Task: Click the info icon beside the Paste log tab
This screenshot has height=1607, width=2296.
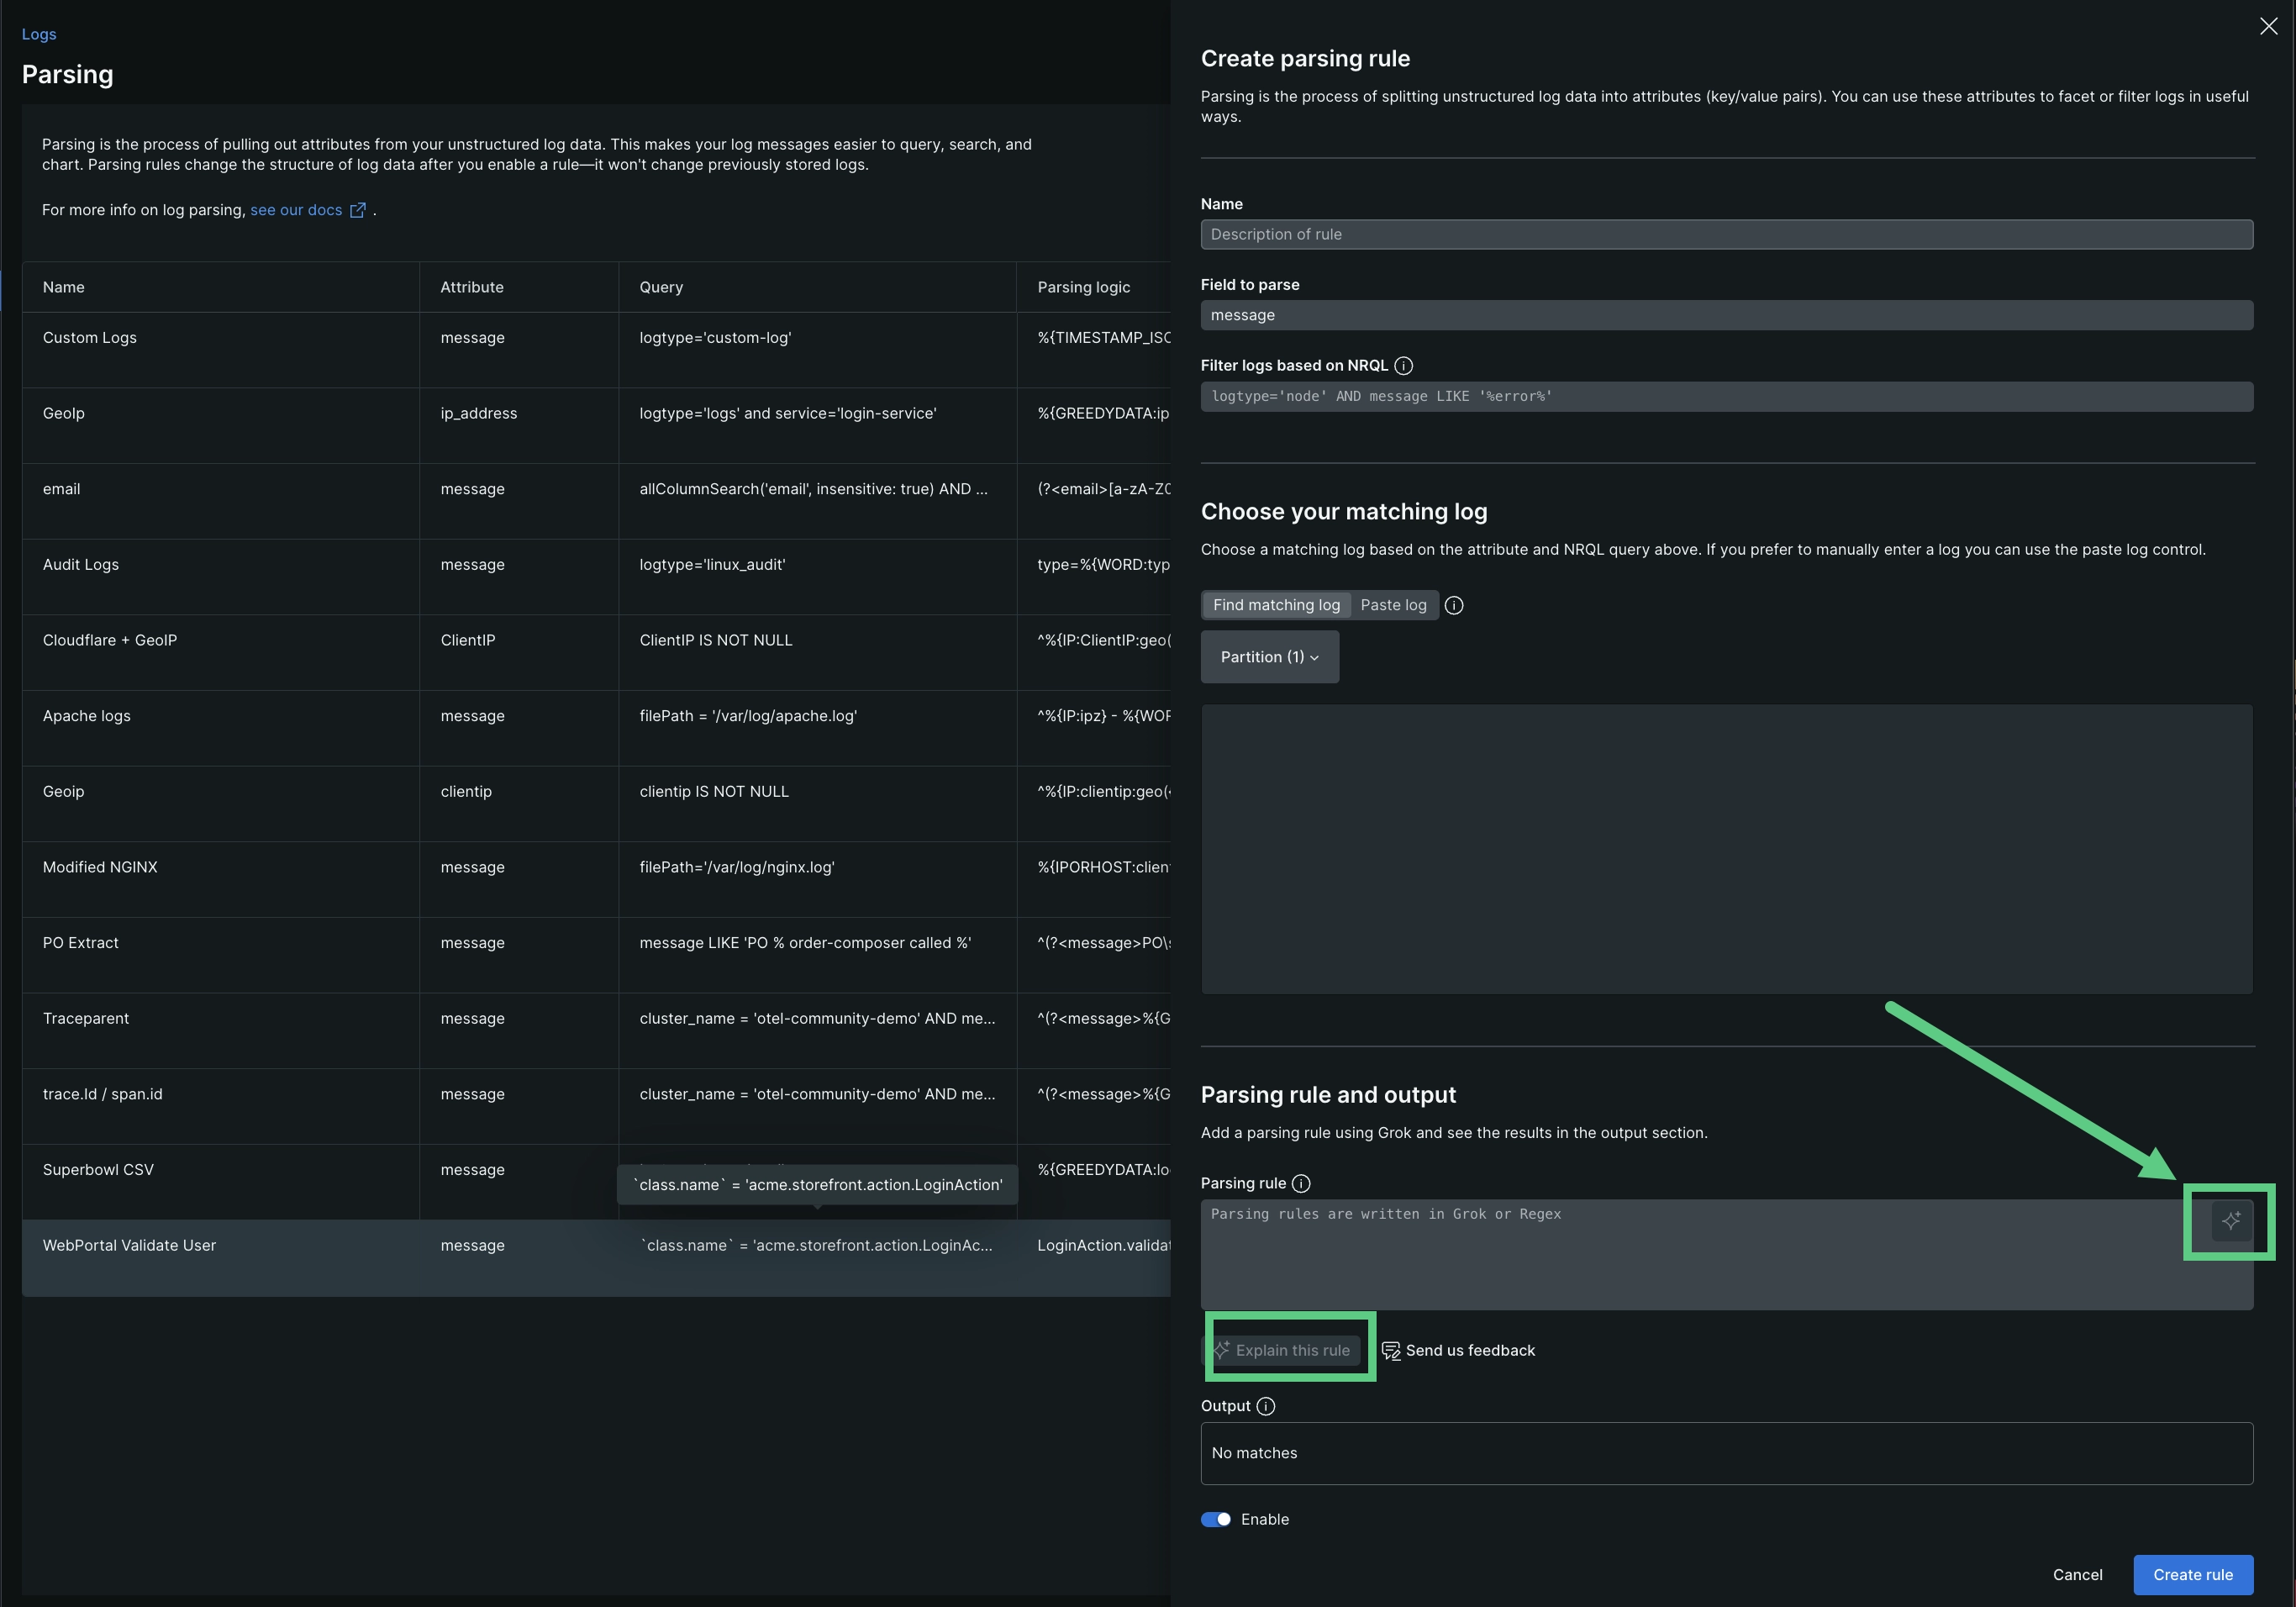Action: tap(1454, 605)
